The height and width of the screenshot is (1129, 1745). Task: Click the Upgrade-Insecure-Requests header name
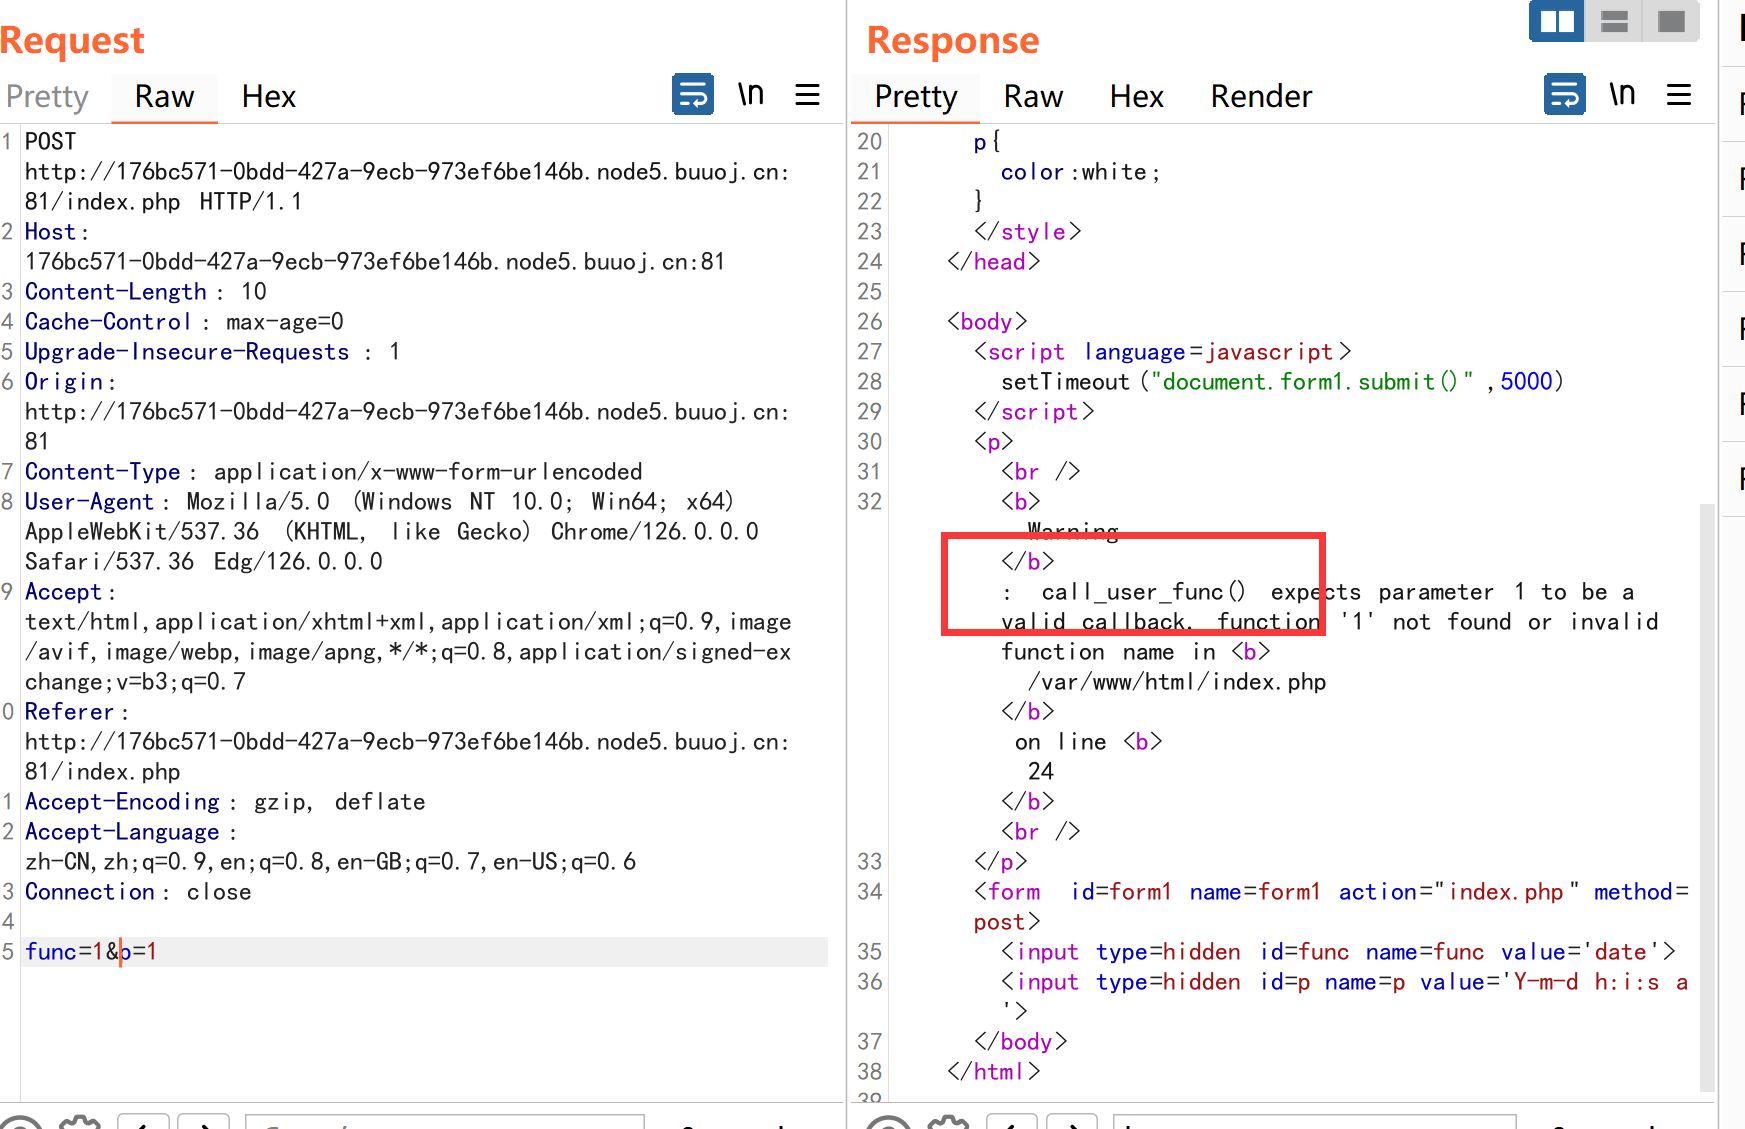[x=187, y=352]
